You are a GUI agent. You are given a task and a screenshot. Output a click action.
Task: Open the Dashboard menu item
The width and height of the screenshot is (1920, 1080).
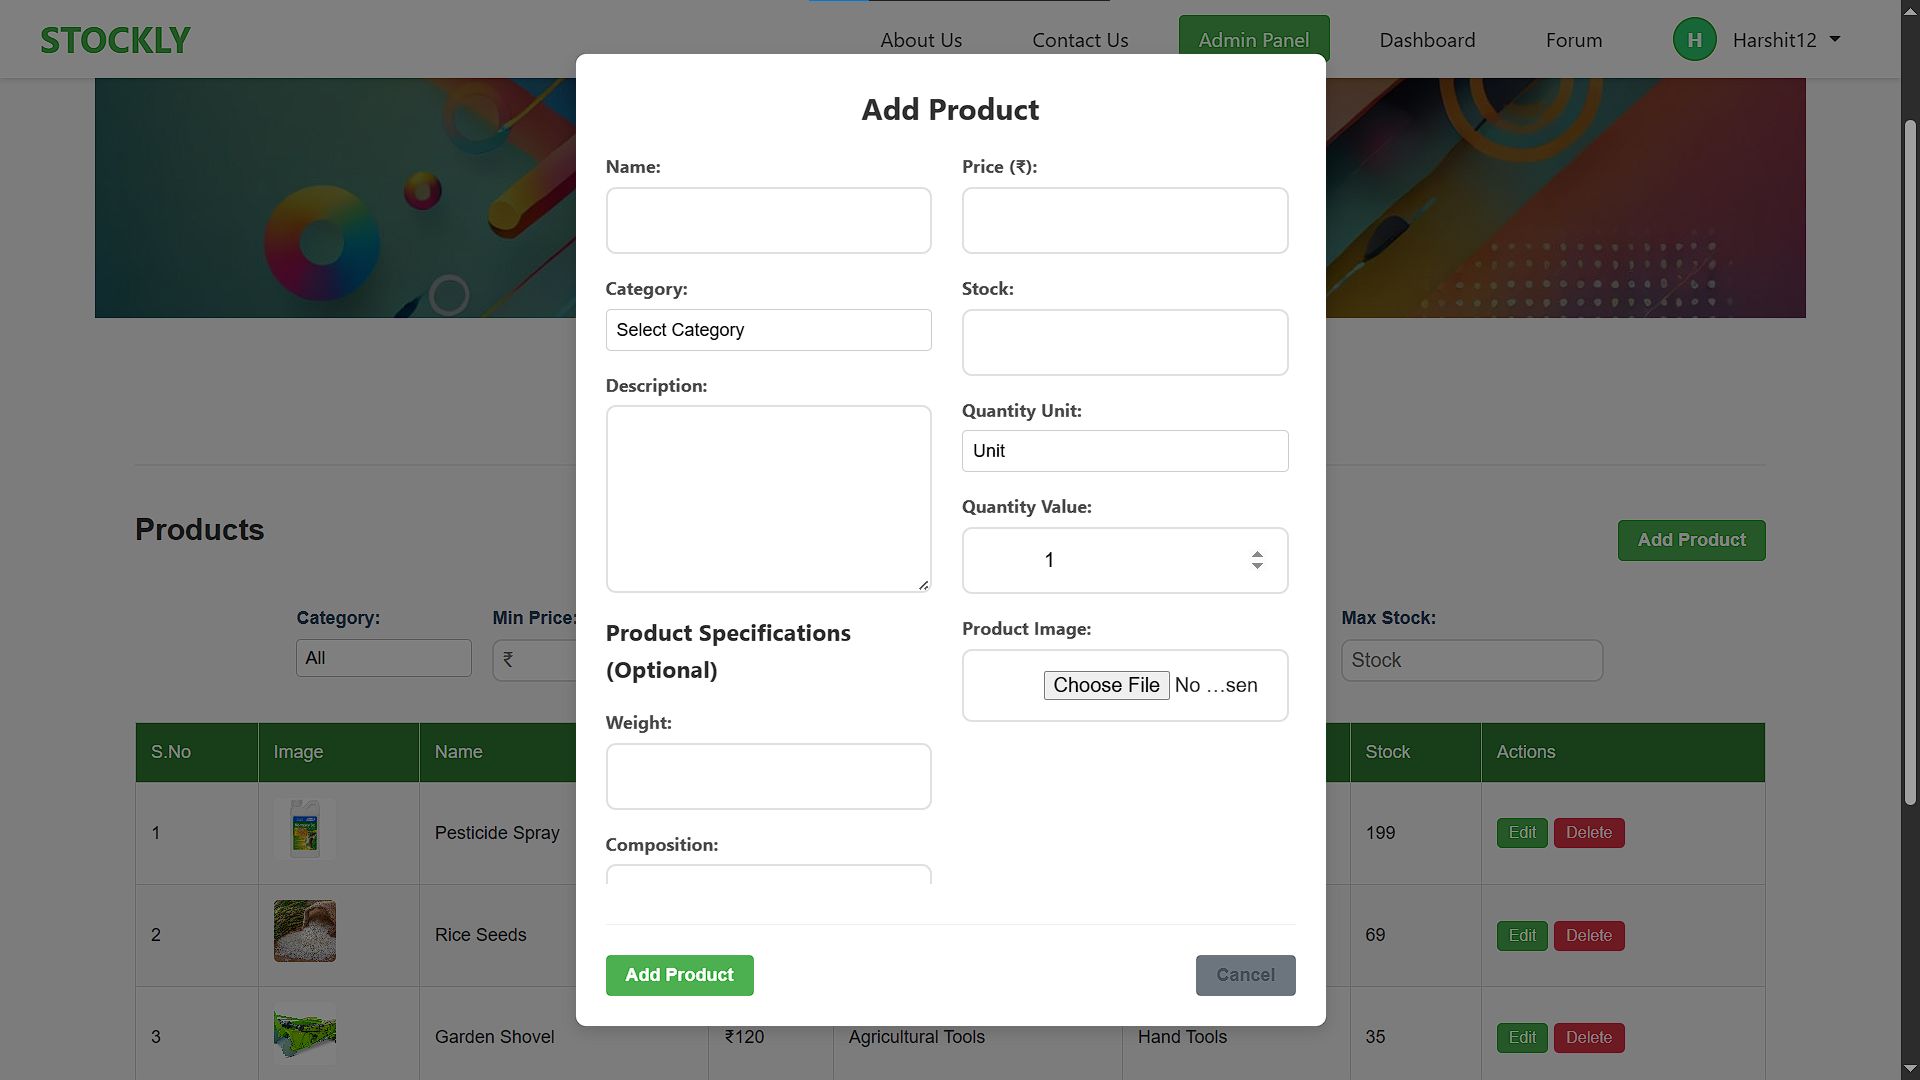pyautogui.click(x=1427, y=40)
